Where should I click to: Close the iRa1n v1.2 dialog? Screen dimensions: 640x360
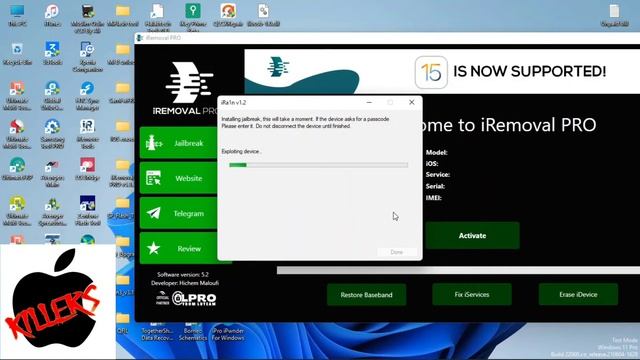[x=411, y=102]
